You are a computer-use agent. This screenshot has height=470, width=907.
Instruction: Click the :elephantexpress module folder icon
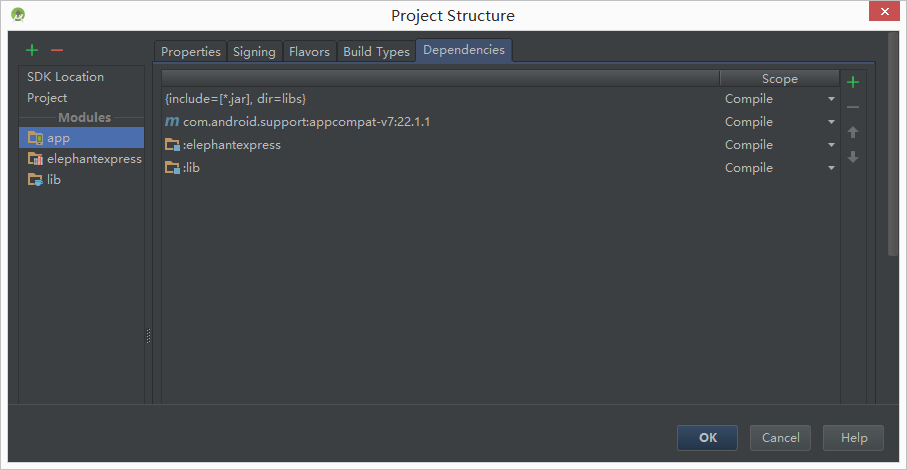(172, 145)
